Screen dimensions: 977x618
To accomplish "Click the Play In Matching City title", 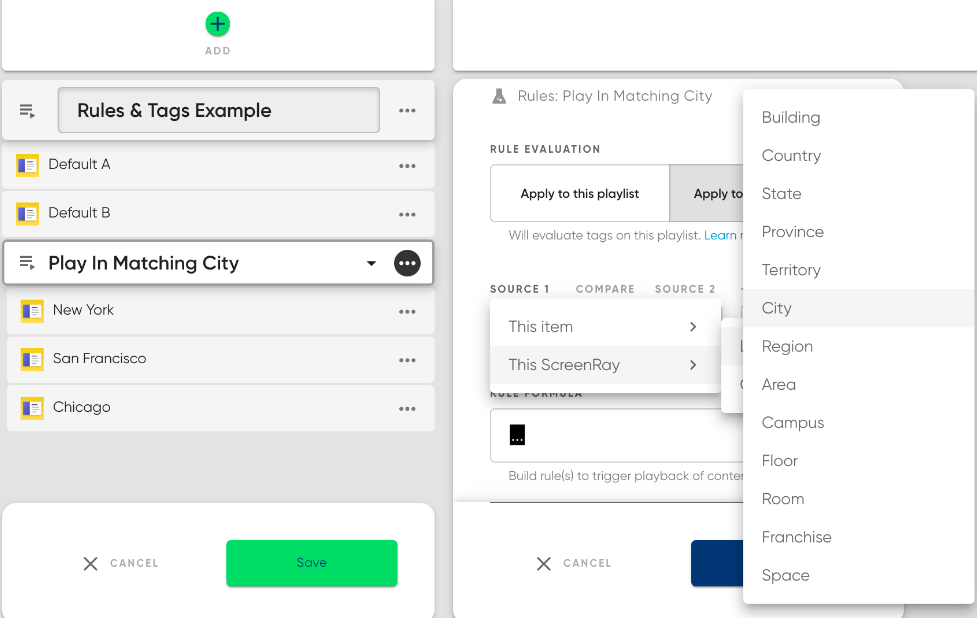I will pyautogui.click(x=143, y=263).
